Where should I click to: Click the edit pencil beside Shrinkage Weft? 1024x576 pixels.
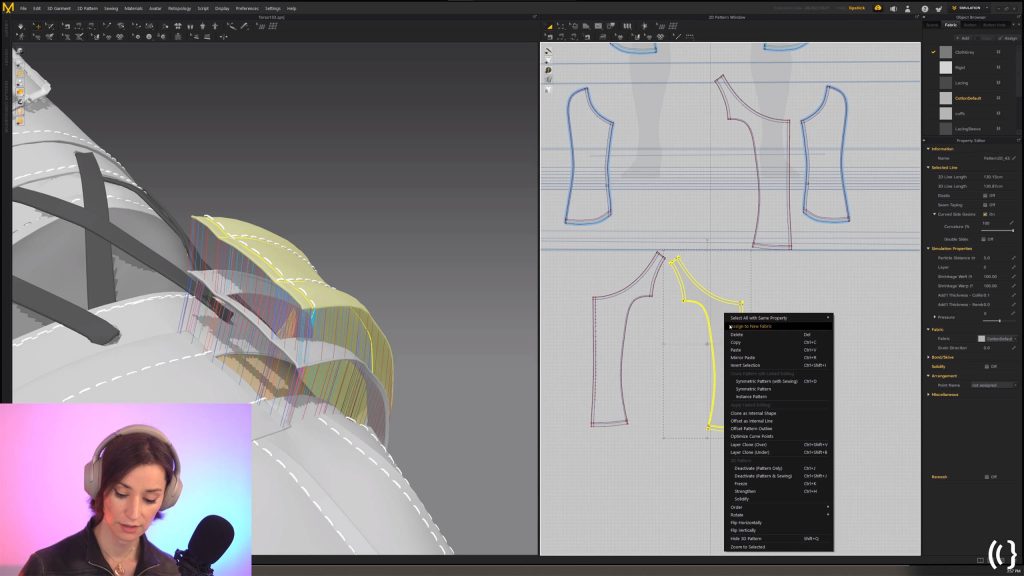1014,276
